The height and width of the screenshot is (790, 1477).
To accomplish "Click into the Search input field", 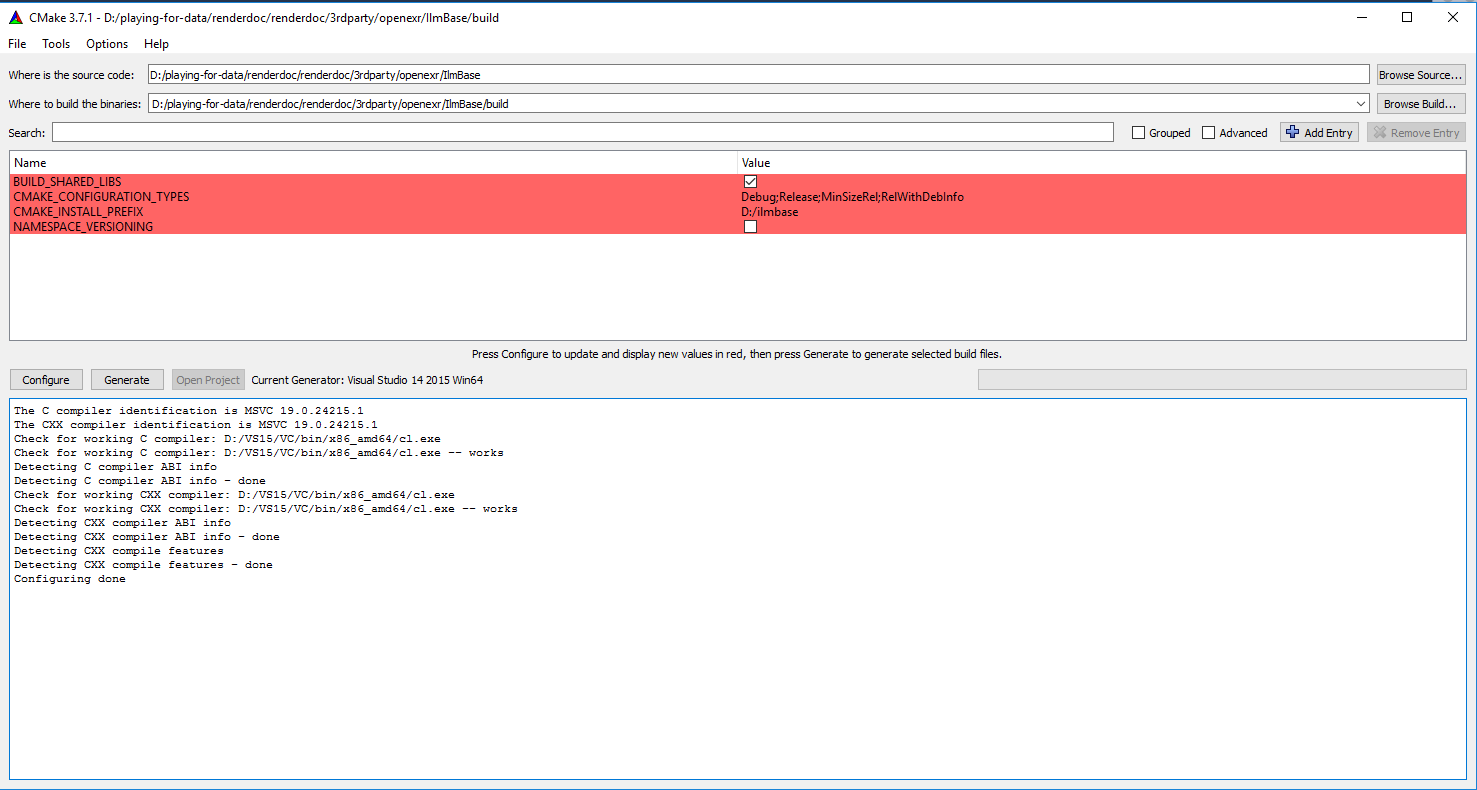I will pyautogui.click(x=582, y=133).
